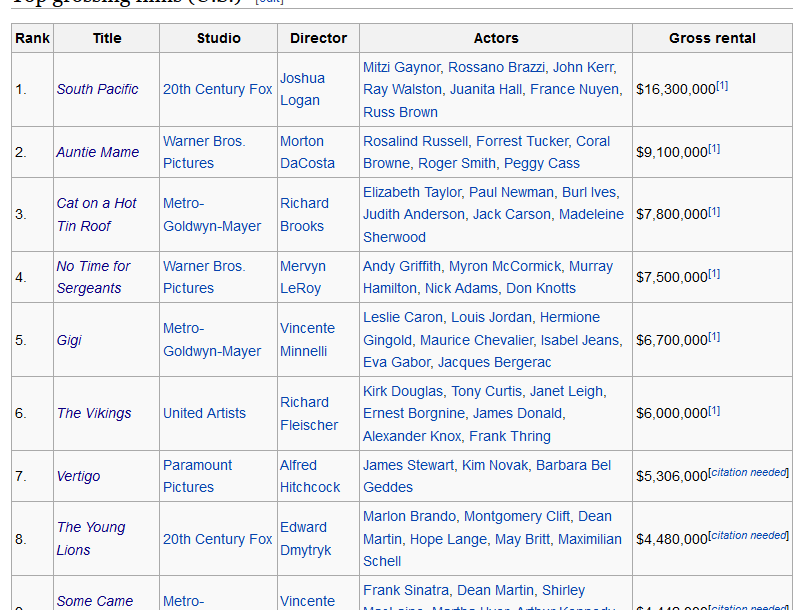Click the Rank column header
The width and height of the screenshot is (801, 610).
32,38
